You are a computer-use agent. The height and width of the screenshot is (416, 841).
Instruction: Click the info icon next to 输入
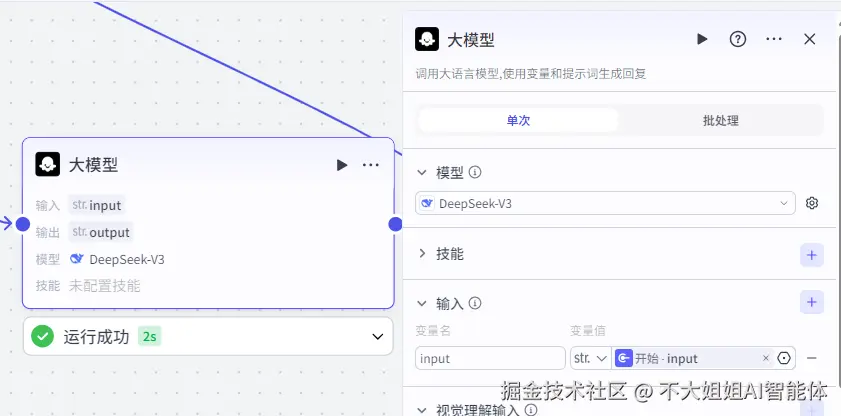(x=475, y=303)
